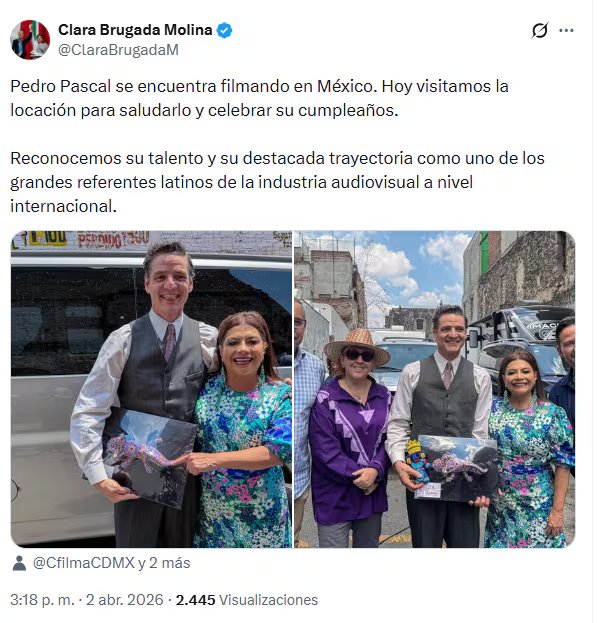
Task: Show tagged accounts @CfilmaCDMX y 2 más
Action: (111, 563)
